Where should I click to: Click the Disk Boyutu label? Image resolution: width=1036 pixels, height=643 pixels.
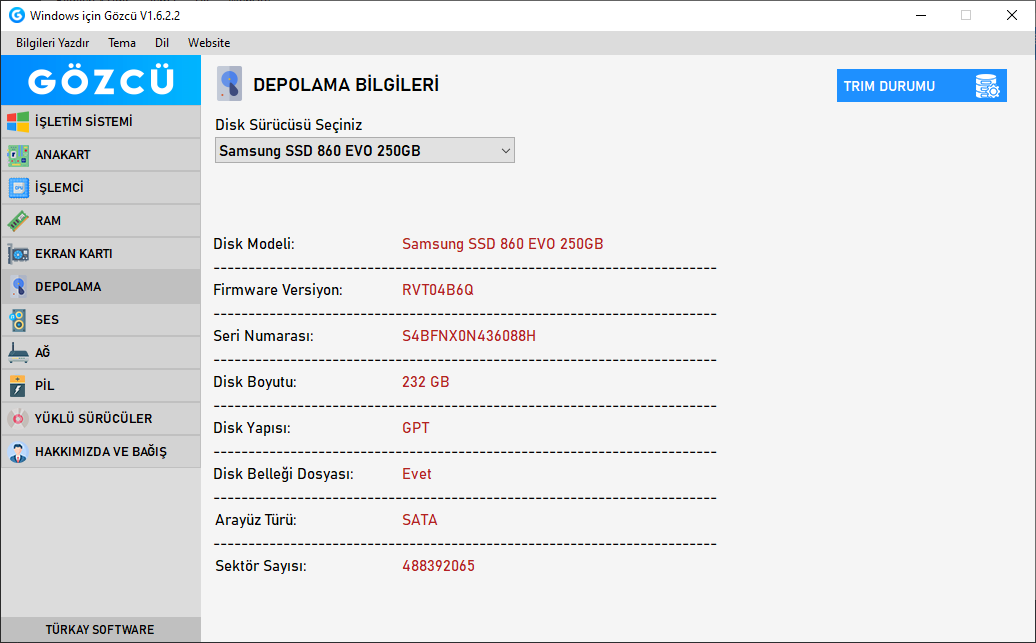tap(255, 382)
